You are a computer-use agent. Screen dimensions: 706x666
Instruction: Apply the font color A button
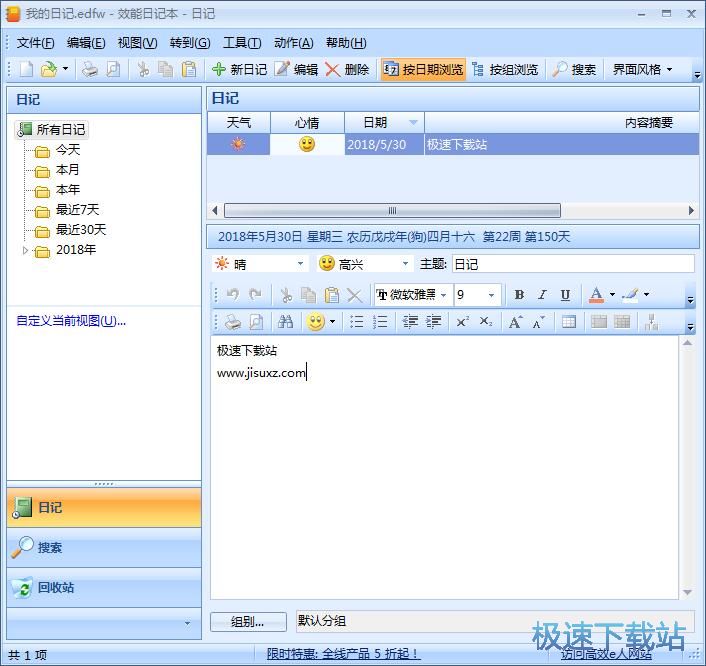coord(596,295)
